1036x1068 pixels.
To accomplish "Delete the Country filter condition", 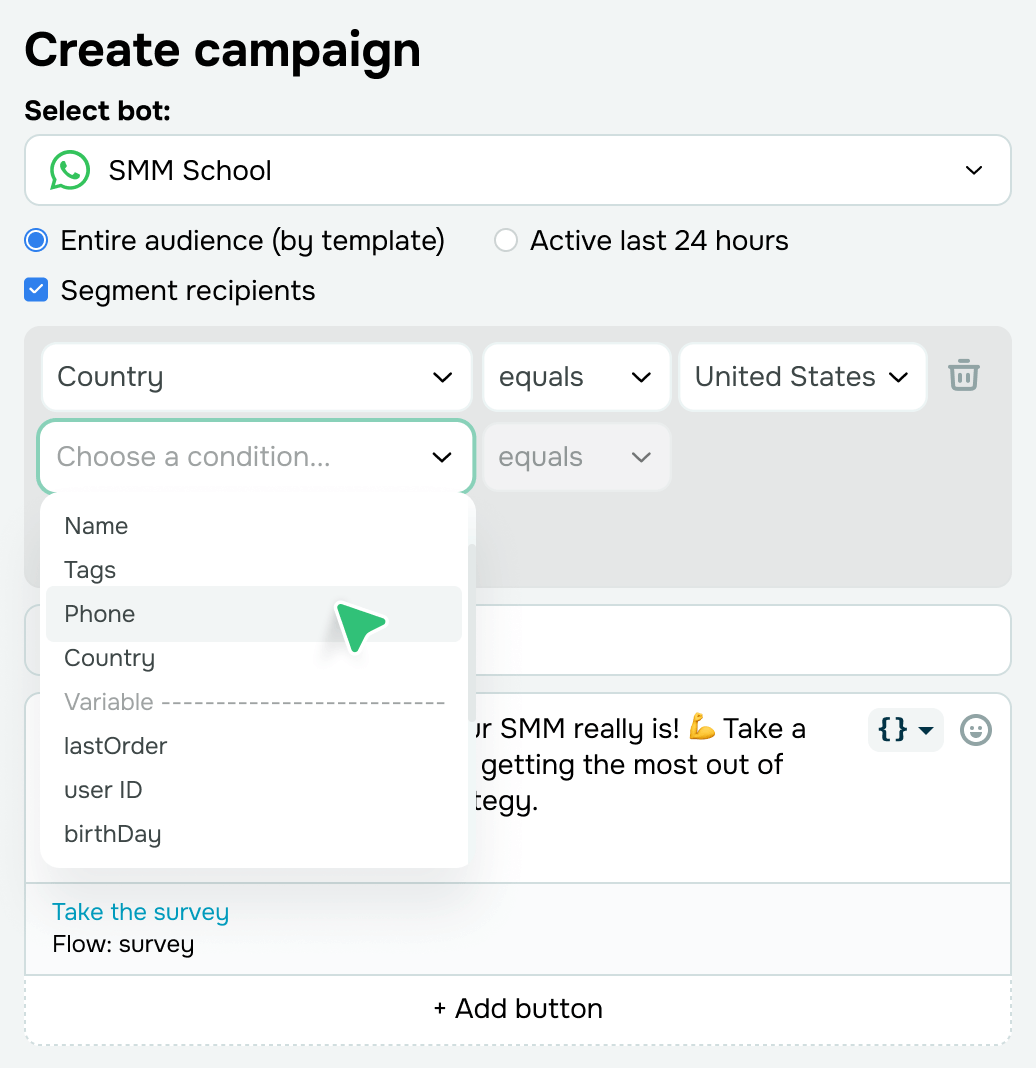I will [963, 377].
